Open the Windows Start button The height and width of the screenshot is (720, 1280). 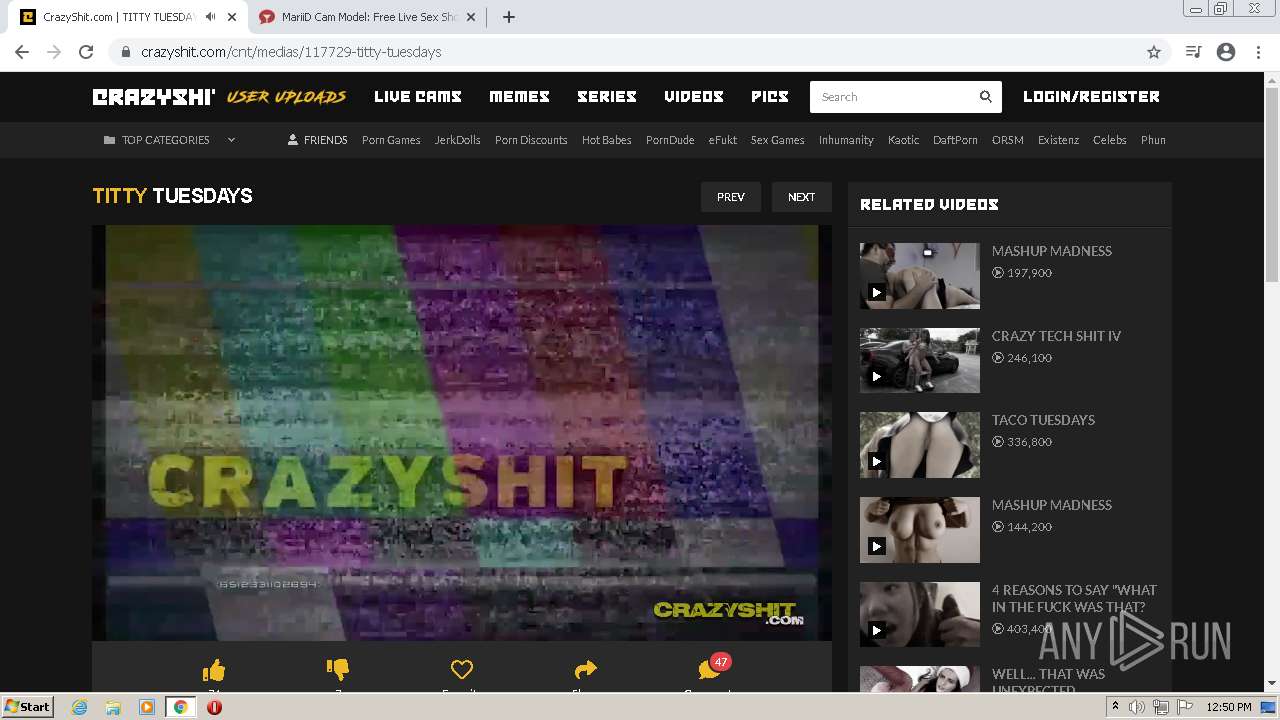point(27,707)
